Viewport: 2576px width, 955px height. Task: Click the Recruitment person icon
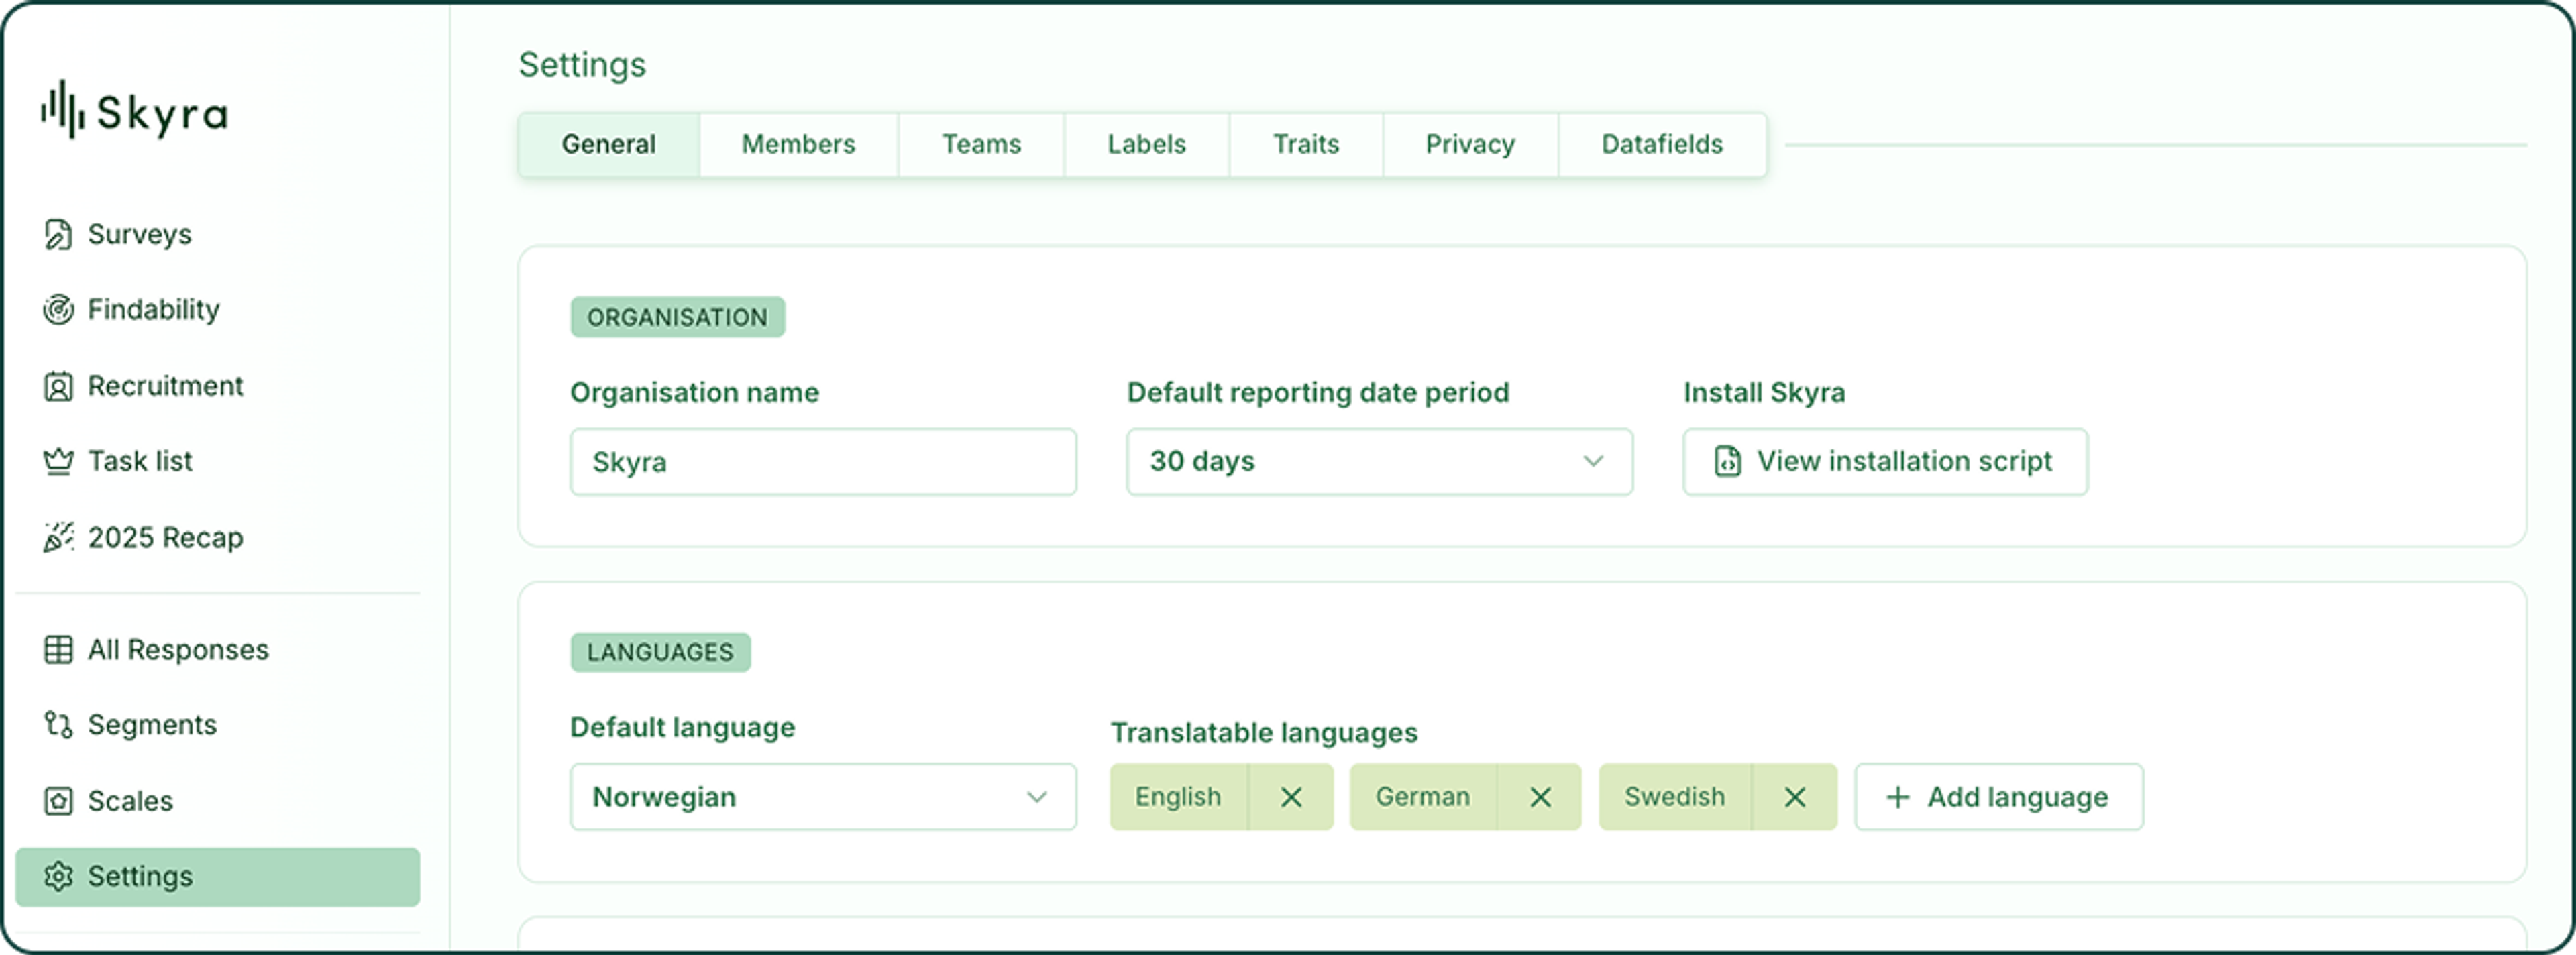pyautogui.click(x=58, y=386)
